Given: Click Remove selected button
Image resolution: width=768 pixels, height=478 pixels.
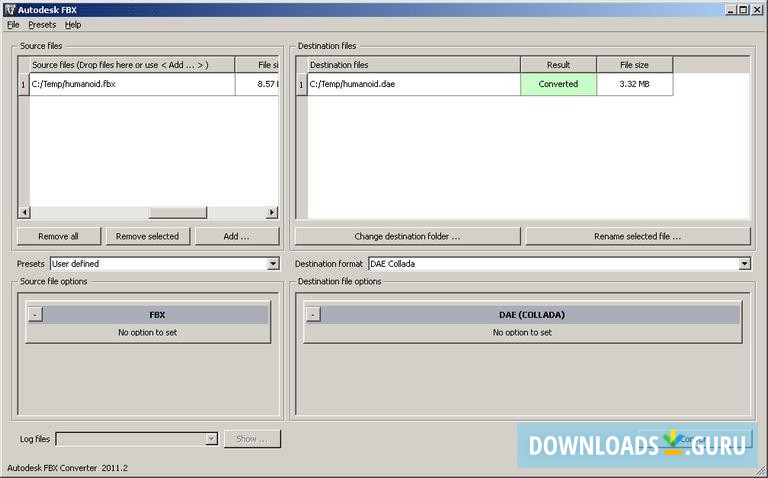Looking at the screenshot, I should tap(147, 236).
